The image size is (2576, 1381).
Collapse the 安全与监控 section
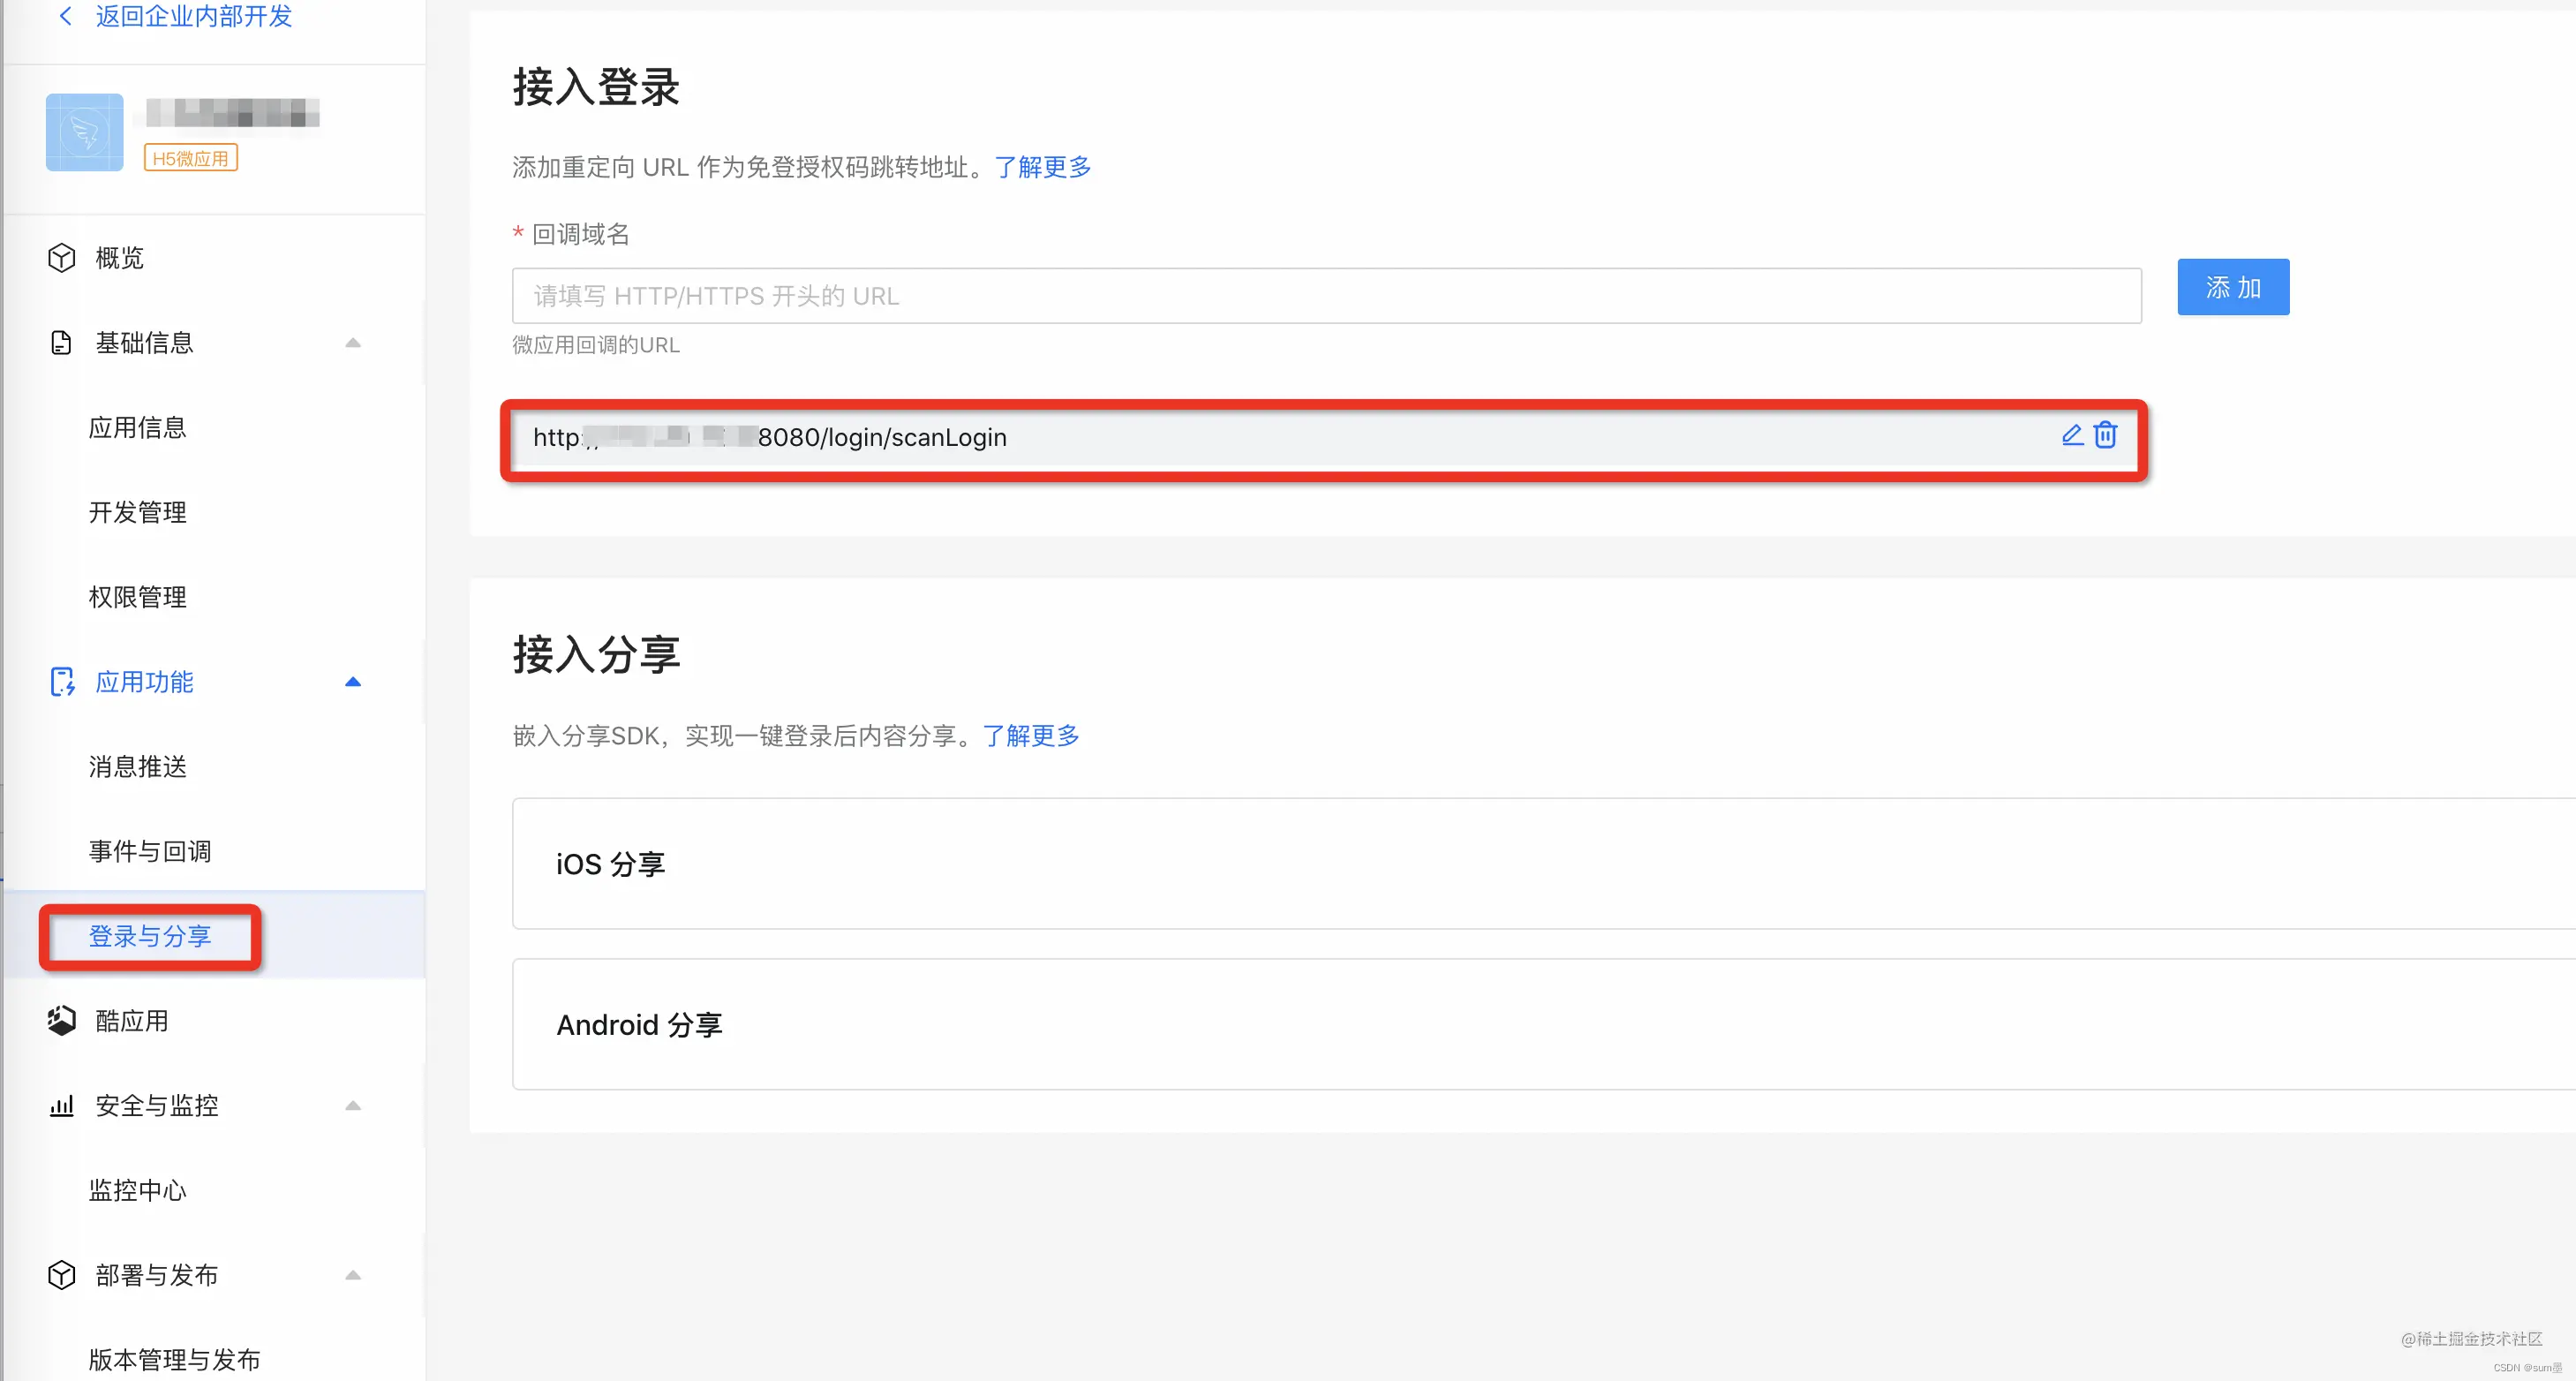point(352,1105)
